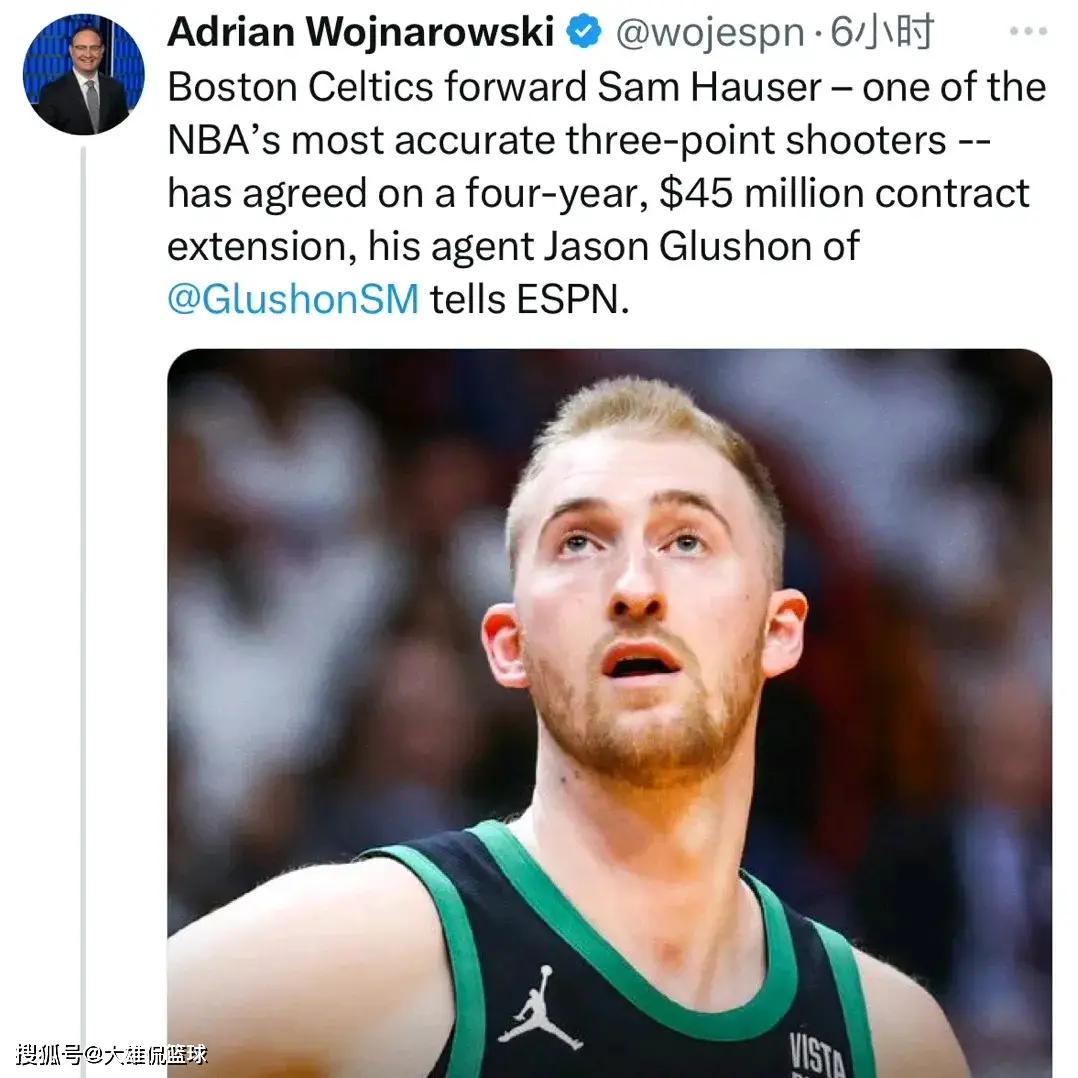
Task: Select the VISTA sponsor patch on jersey
Action: point(817,1055)
